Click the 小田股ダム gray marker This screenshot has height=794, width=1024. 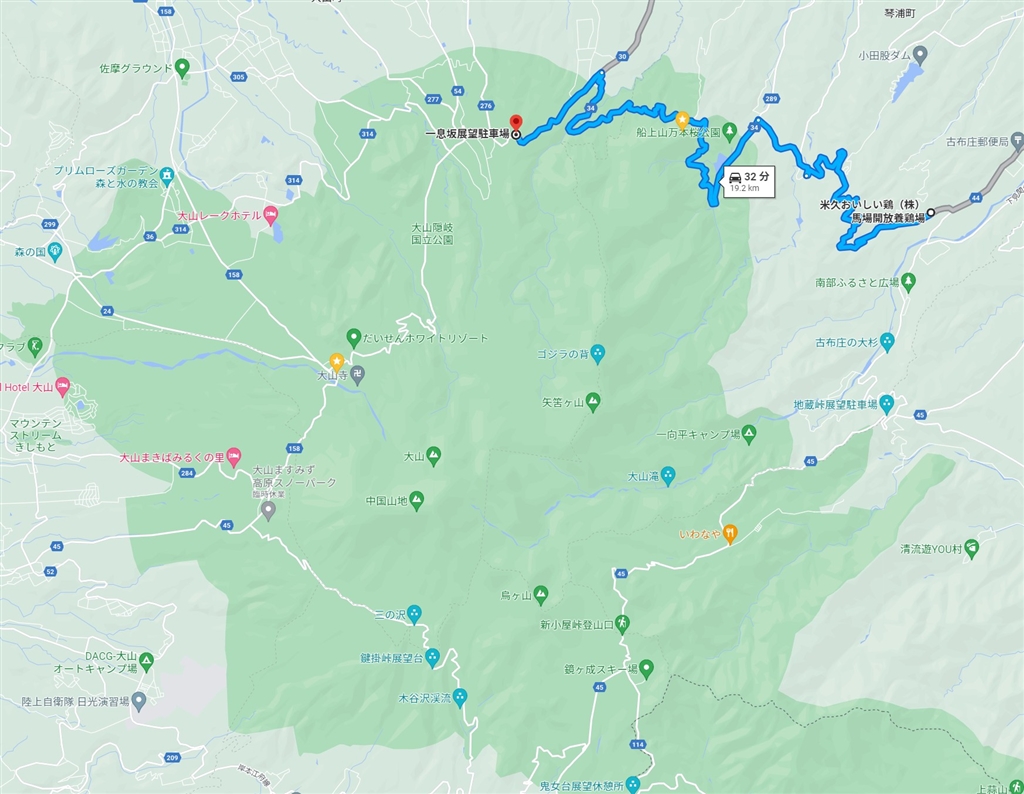click(x=920, y=55)
